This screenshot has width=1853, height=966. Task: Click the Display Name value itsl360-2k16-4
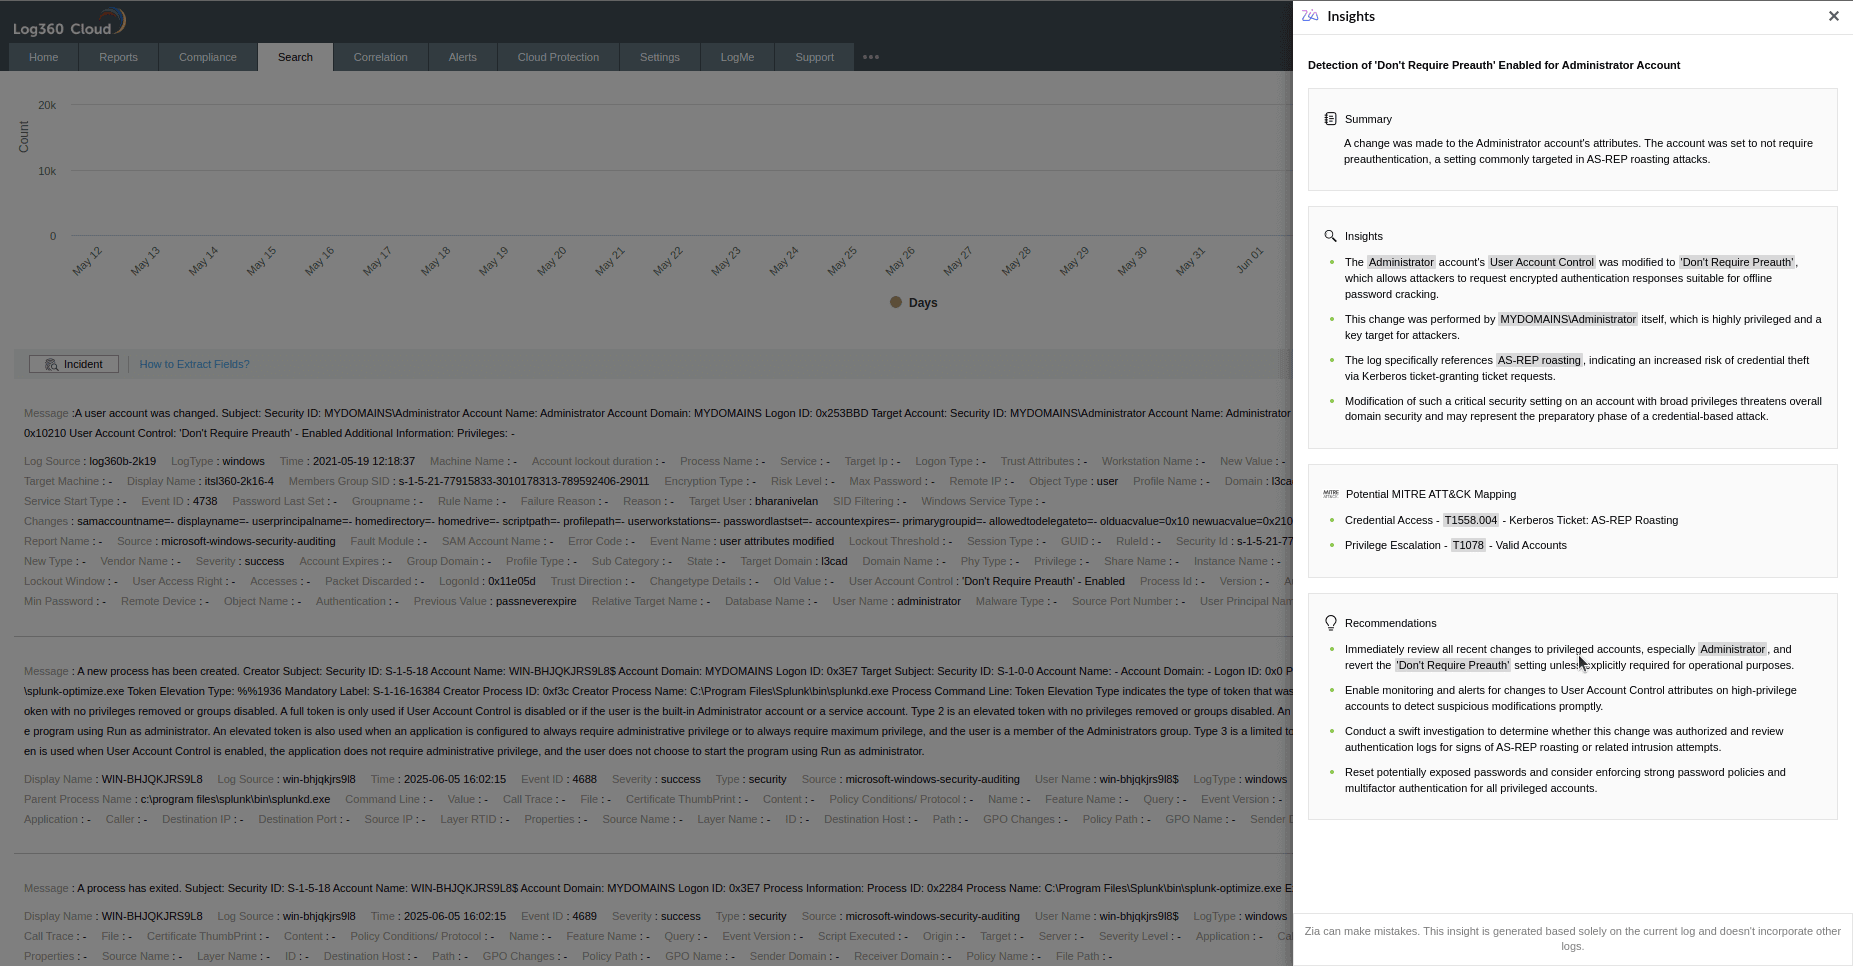tap(239, 481)
